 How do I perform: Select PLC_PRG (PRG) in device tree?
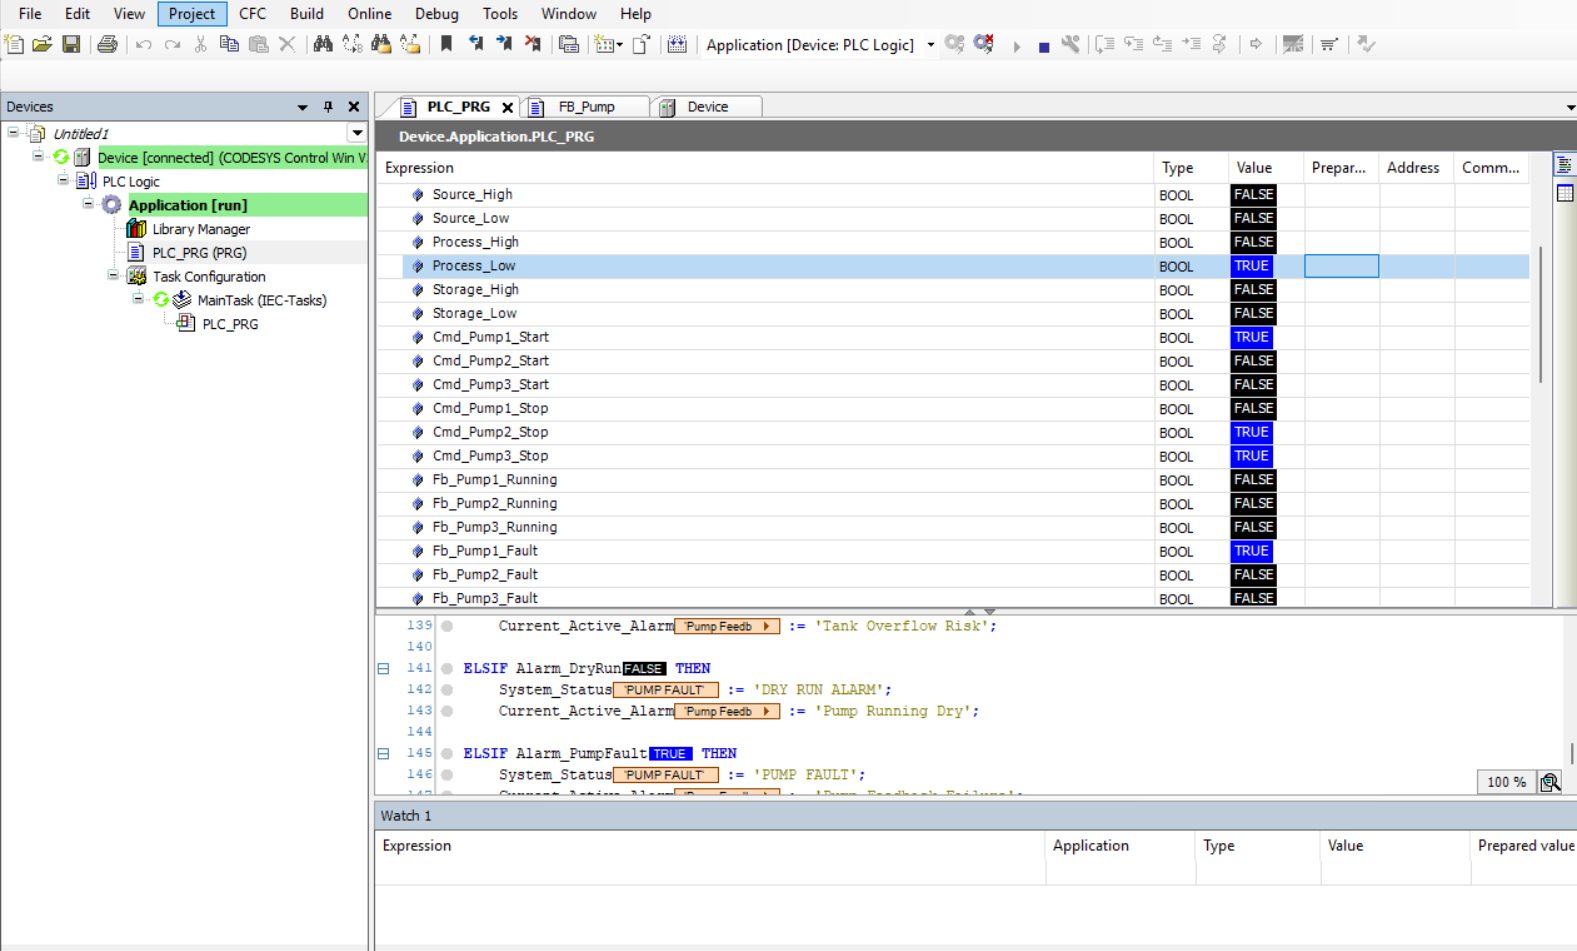pos(199,253)
